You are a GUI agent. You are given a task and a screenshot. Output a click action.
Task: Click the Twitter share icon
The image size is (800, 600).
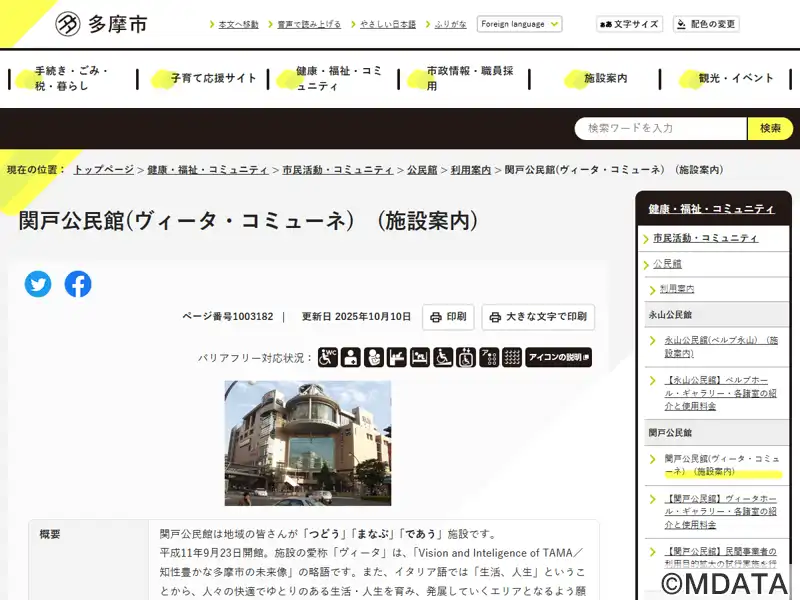pyautogui.click(x=38, y=284)
